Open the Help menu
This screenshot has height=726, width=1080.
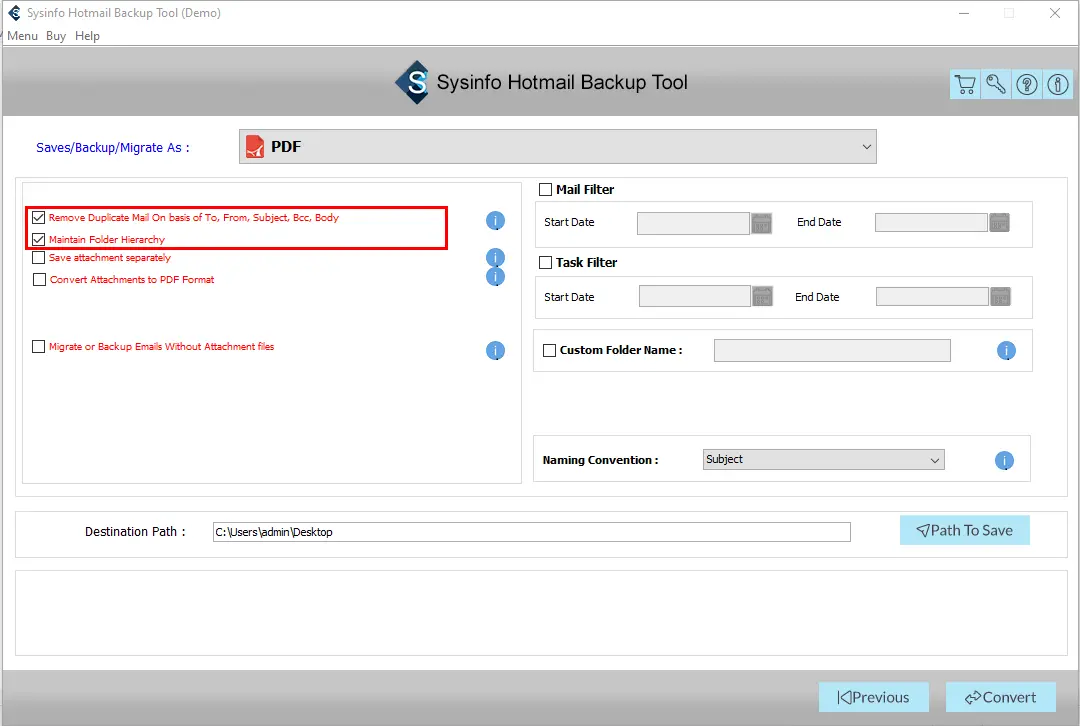coord(87,36)
